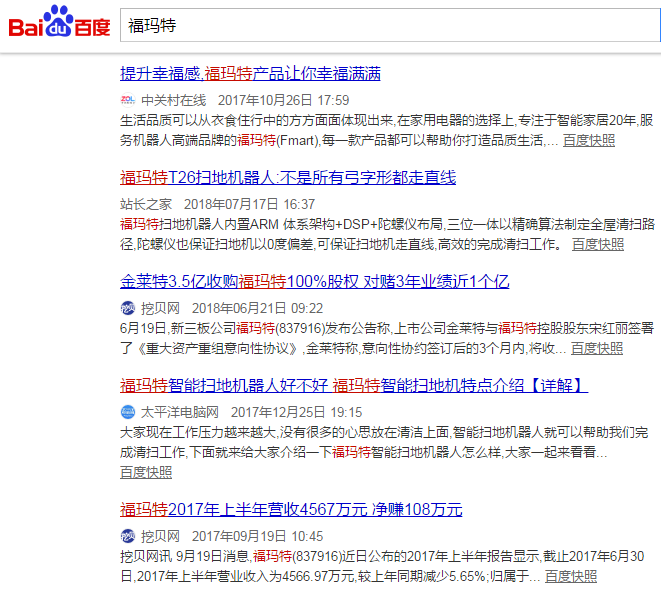661x594 pixels.
Task: Open the result 金莱特3.5亿收购福玛特100%股权
Action: (314, 282)
